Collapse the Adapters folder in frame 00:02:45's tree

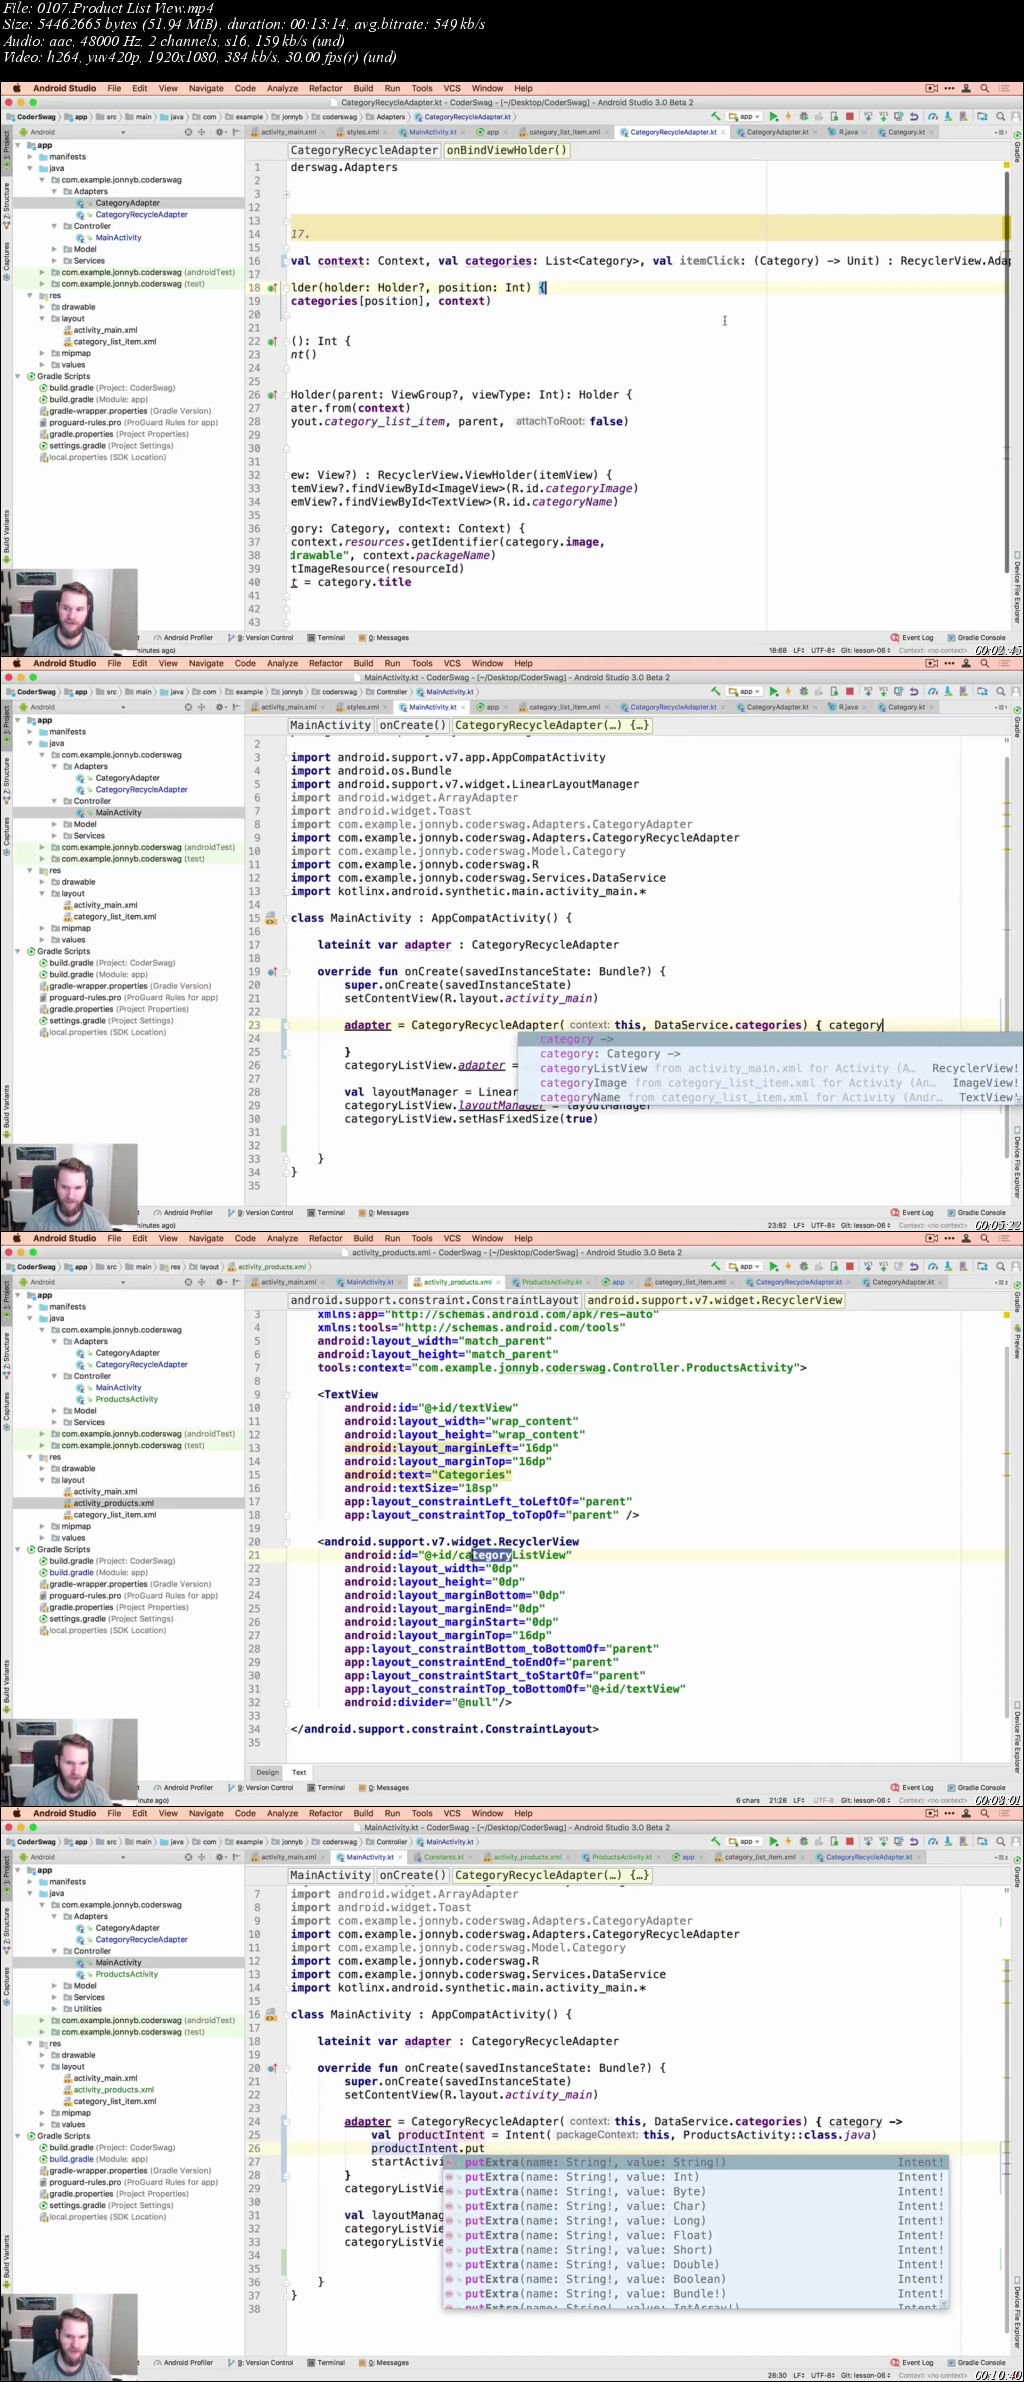pos(55,191)
